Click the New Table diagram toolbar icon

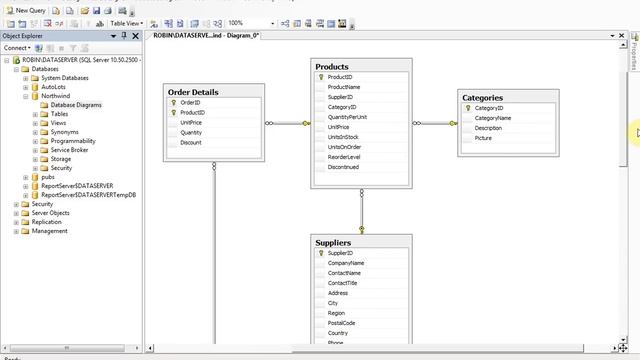pos(11,24)
